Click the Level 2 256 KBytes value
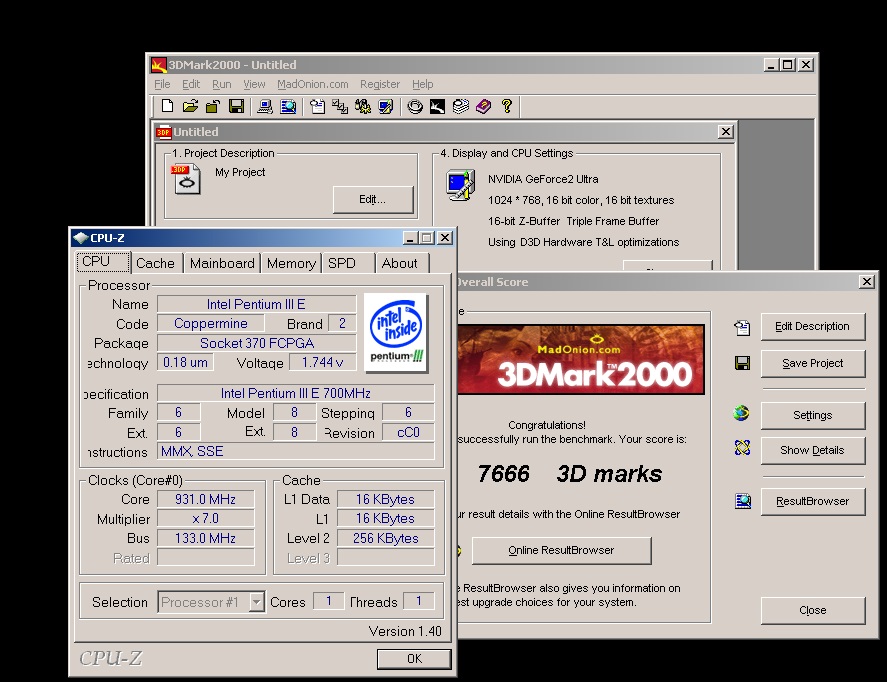Viewport: 887px width, 682px height. pyautogui.click(x=386, y=538)
